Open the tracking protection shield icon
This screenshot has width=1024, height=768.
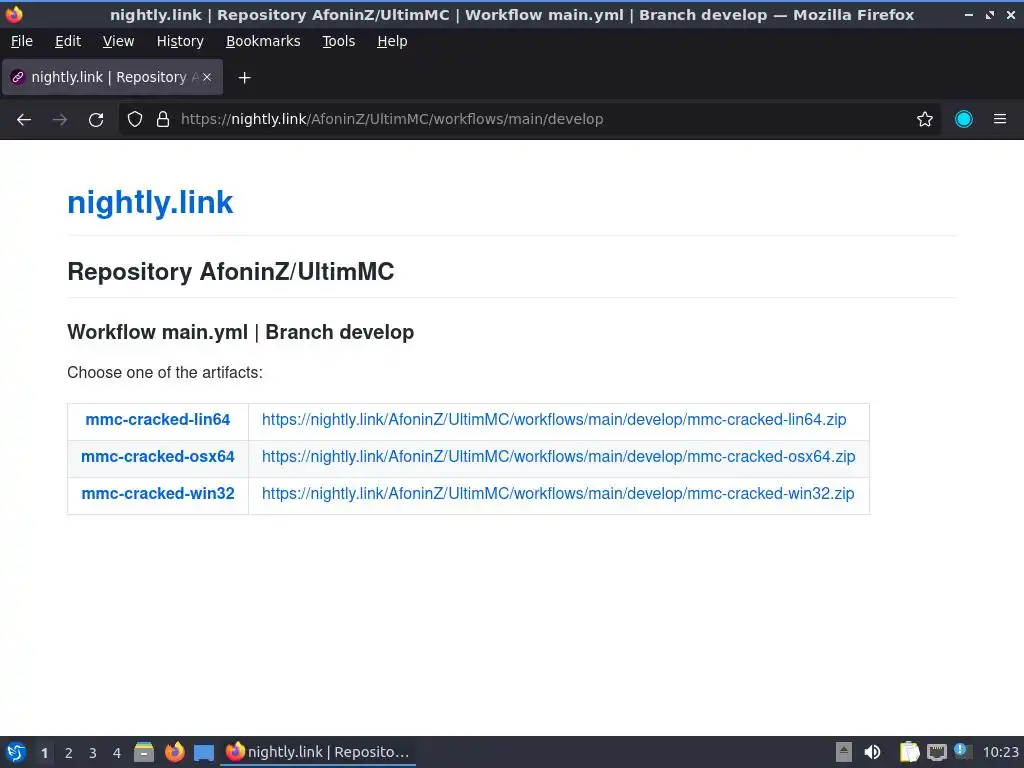coord(135,120)
